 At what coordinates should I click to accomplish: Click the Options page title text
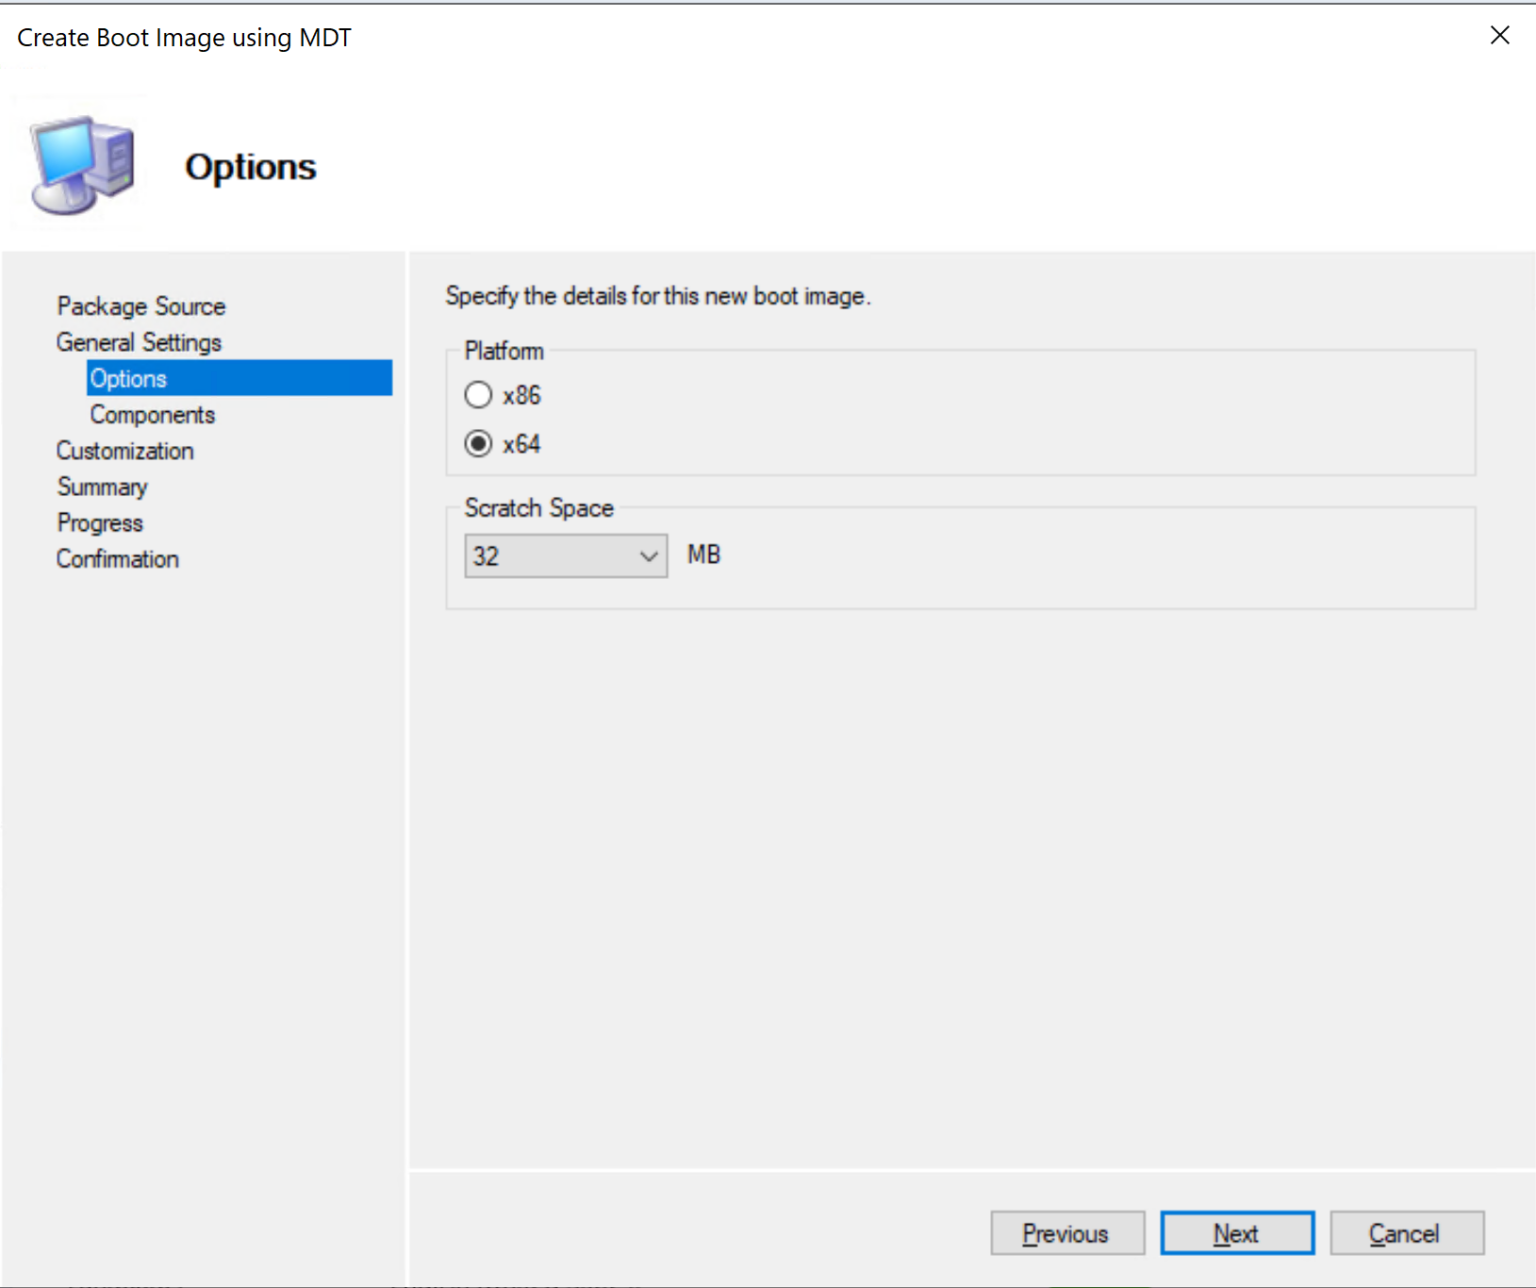coord(250,166)
